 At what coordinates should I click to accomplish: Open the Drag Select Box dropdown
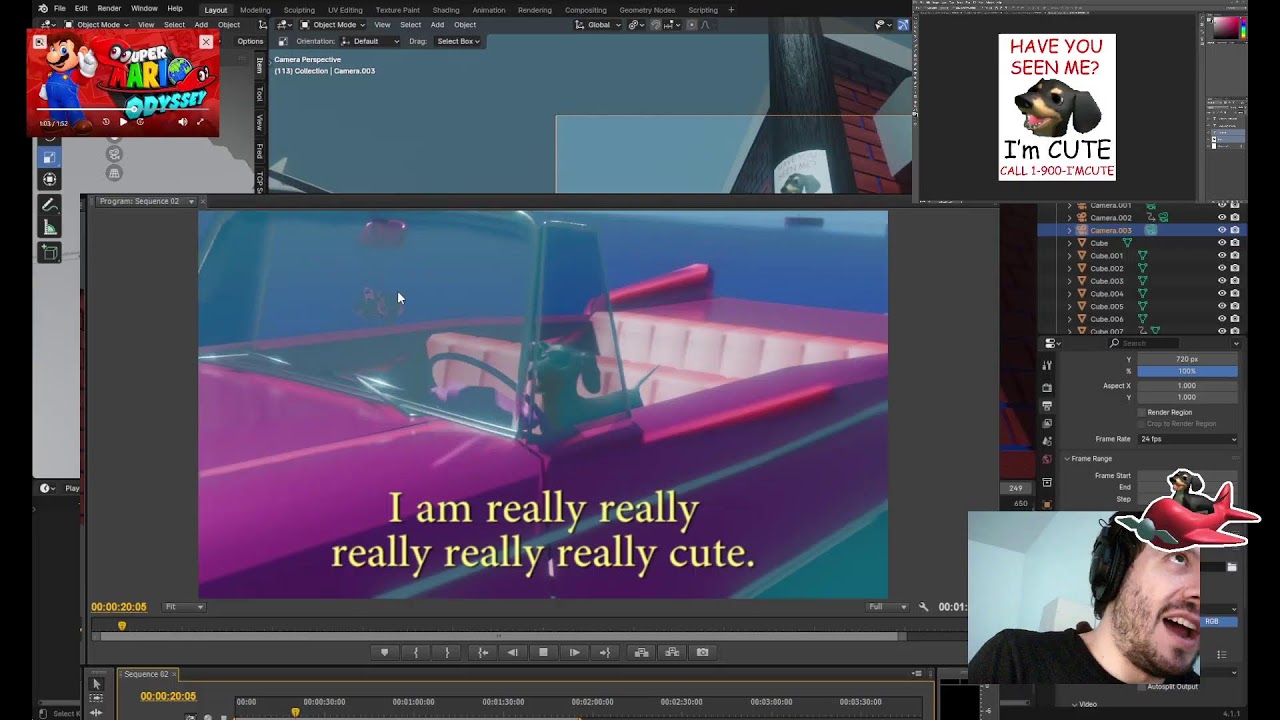(459, 41)
